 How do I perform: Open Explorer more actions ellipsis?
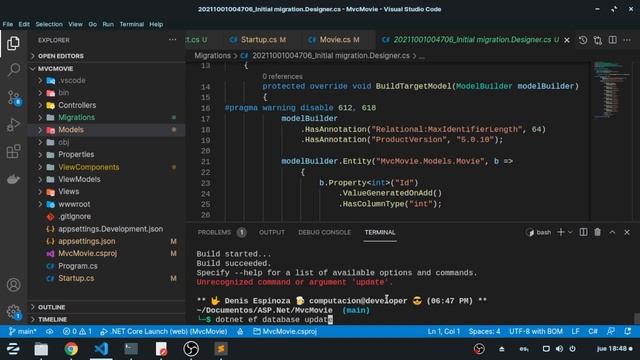coord(172,40)
